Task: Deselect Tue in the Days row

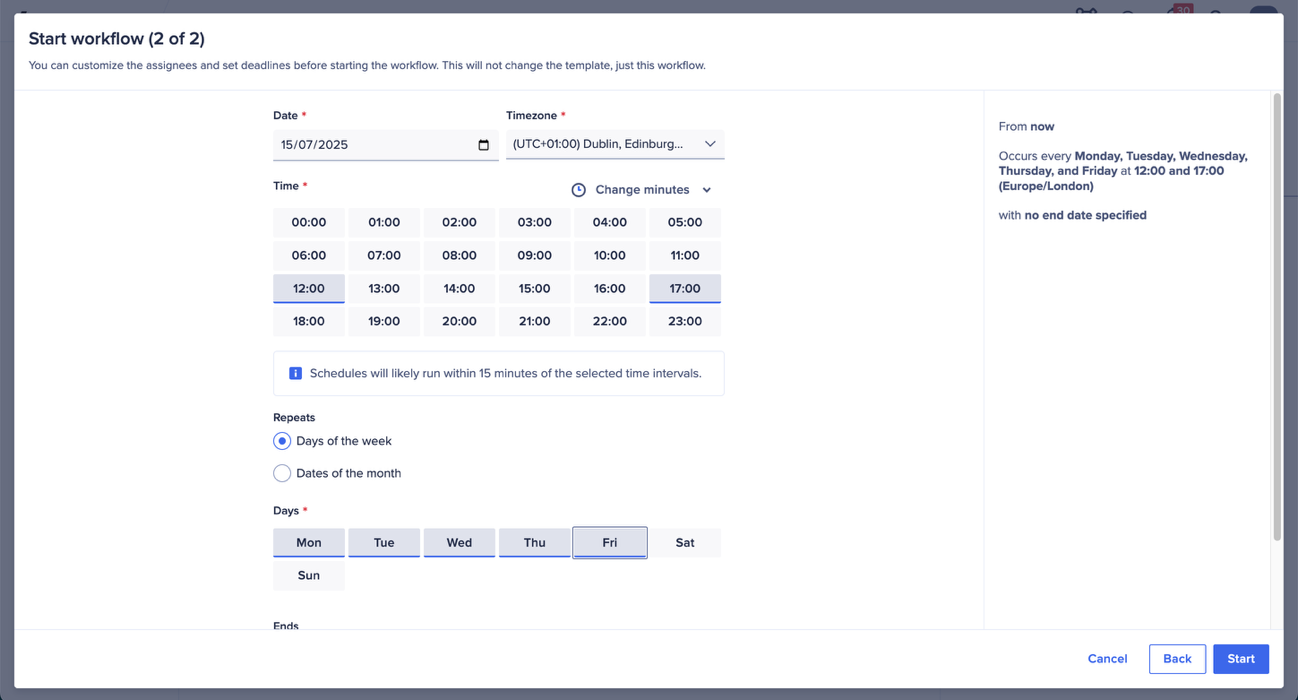Action: [x=384, y=542]
